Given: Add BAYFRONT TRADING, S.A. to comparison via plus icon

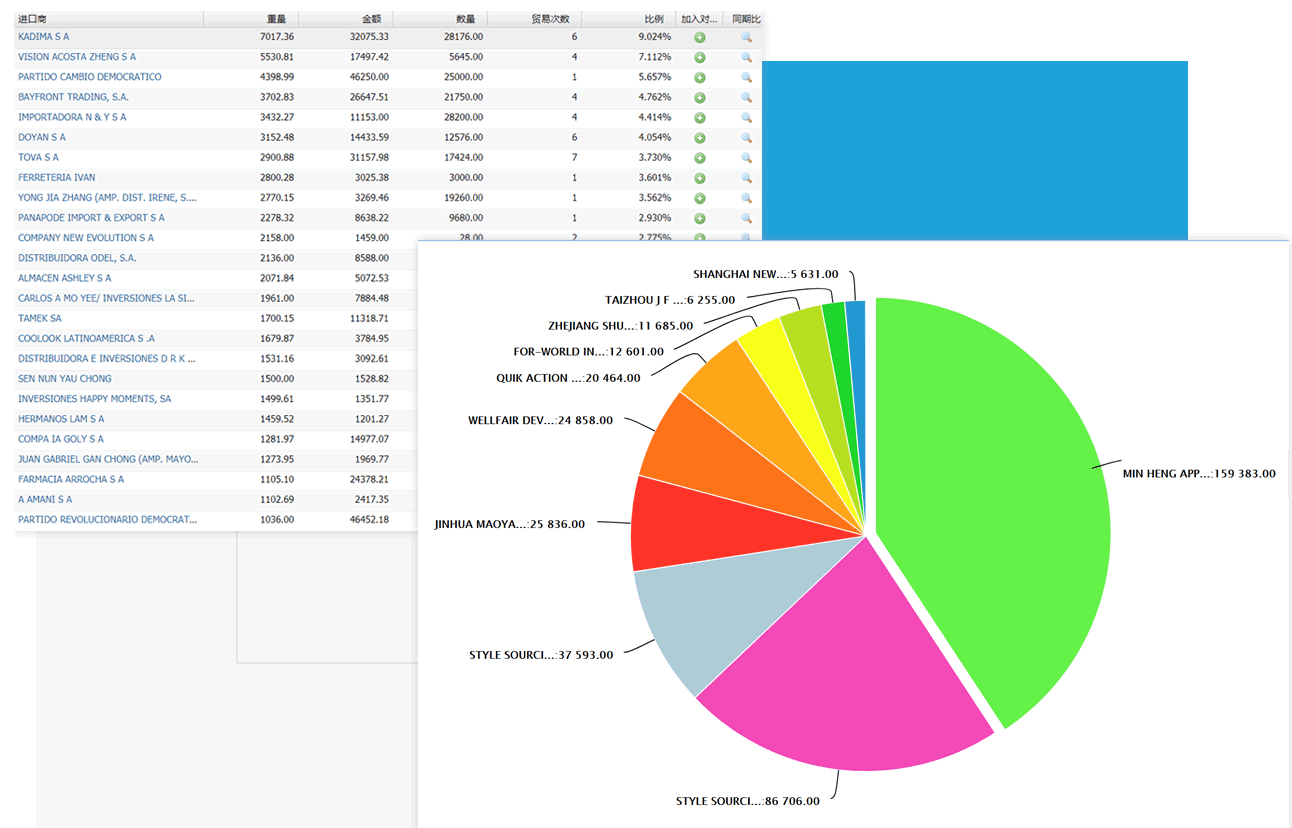Looking at the screenshot, I should [x=700, y=98].
